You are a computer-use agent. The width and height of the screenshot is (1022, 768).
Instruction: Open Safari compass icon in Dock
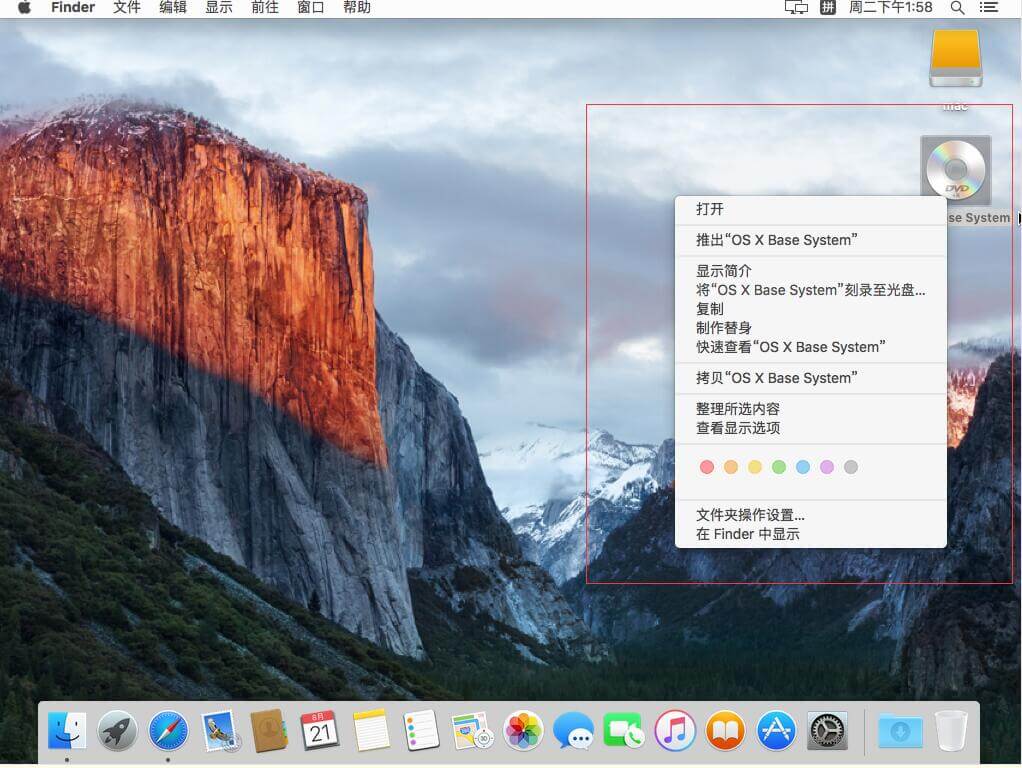(168, 730)
